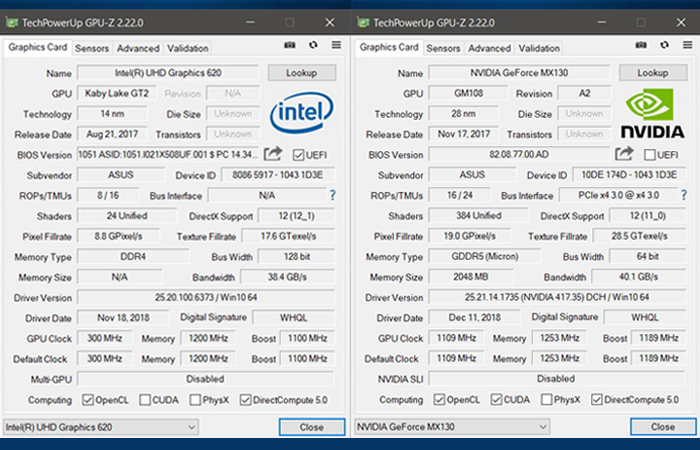Toggle CUDA checkbox in NVIDIA window
The width and height of the screenshot is (700, 450).
point(496,400)
